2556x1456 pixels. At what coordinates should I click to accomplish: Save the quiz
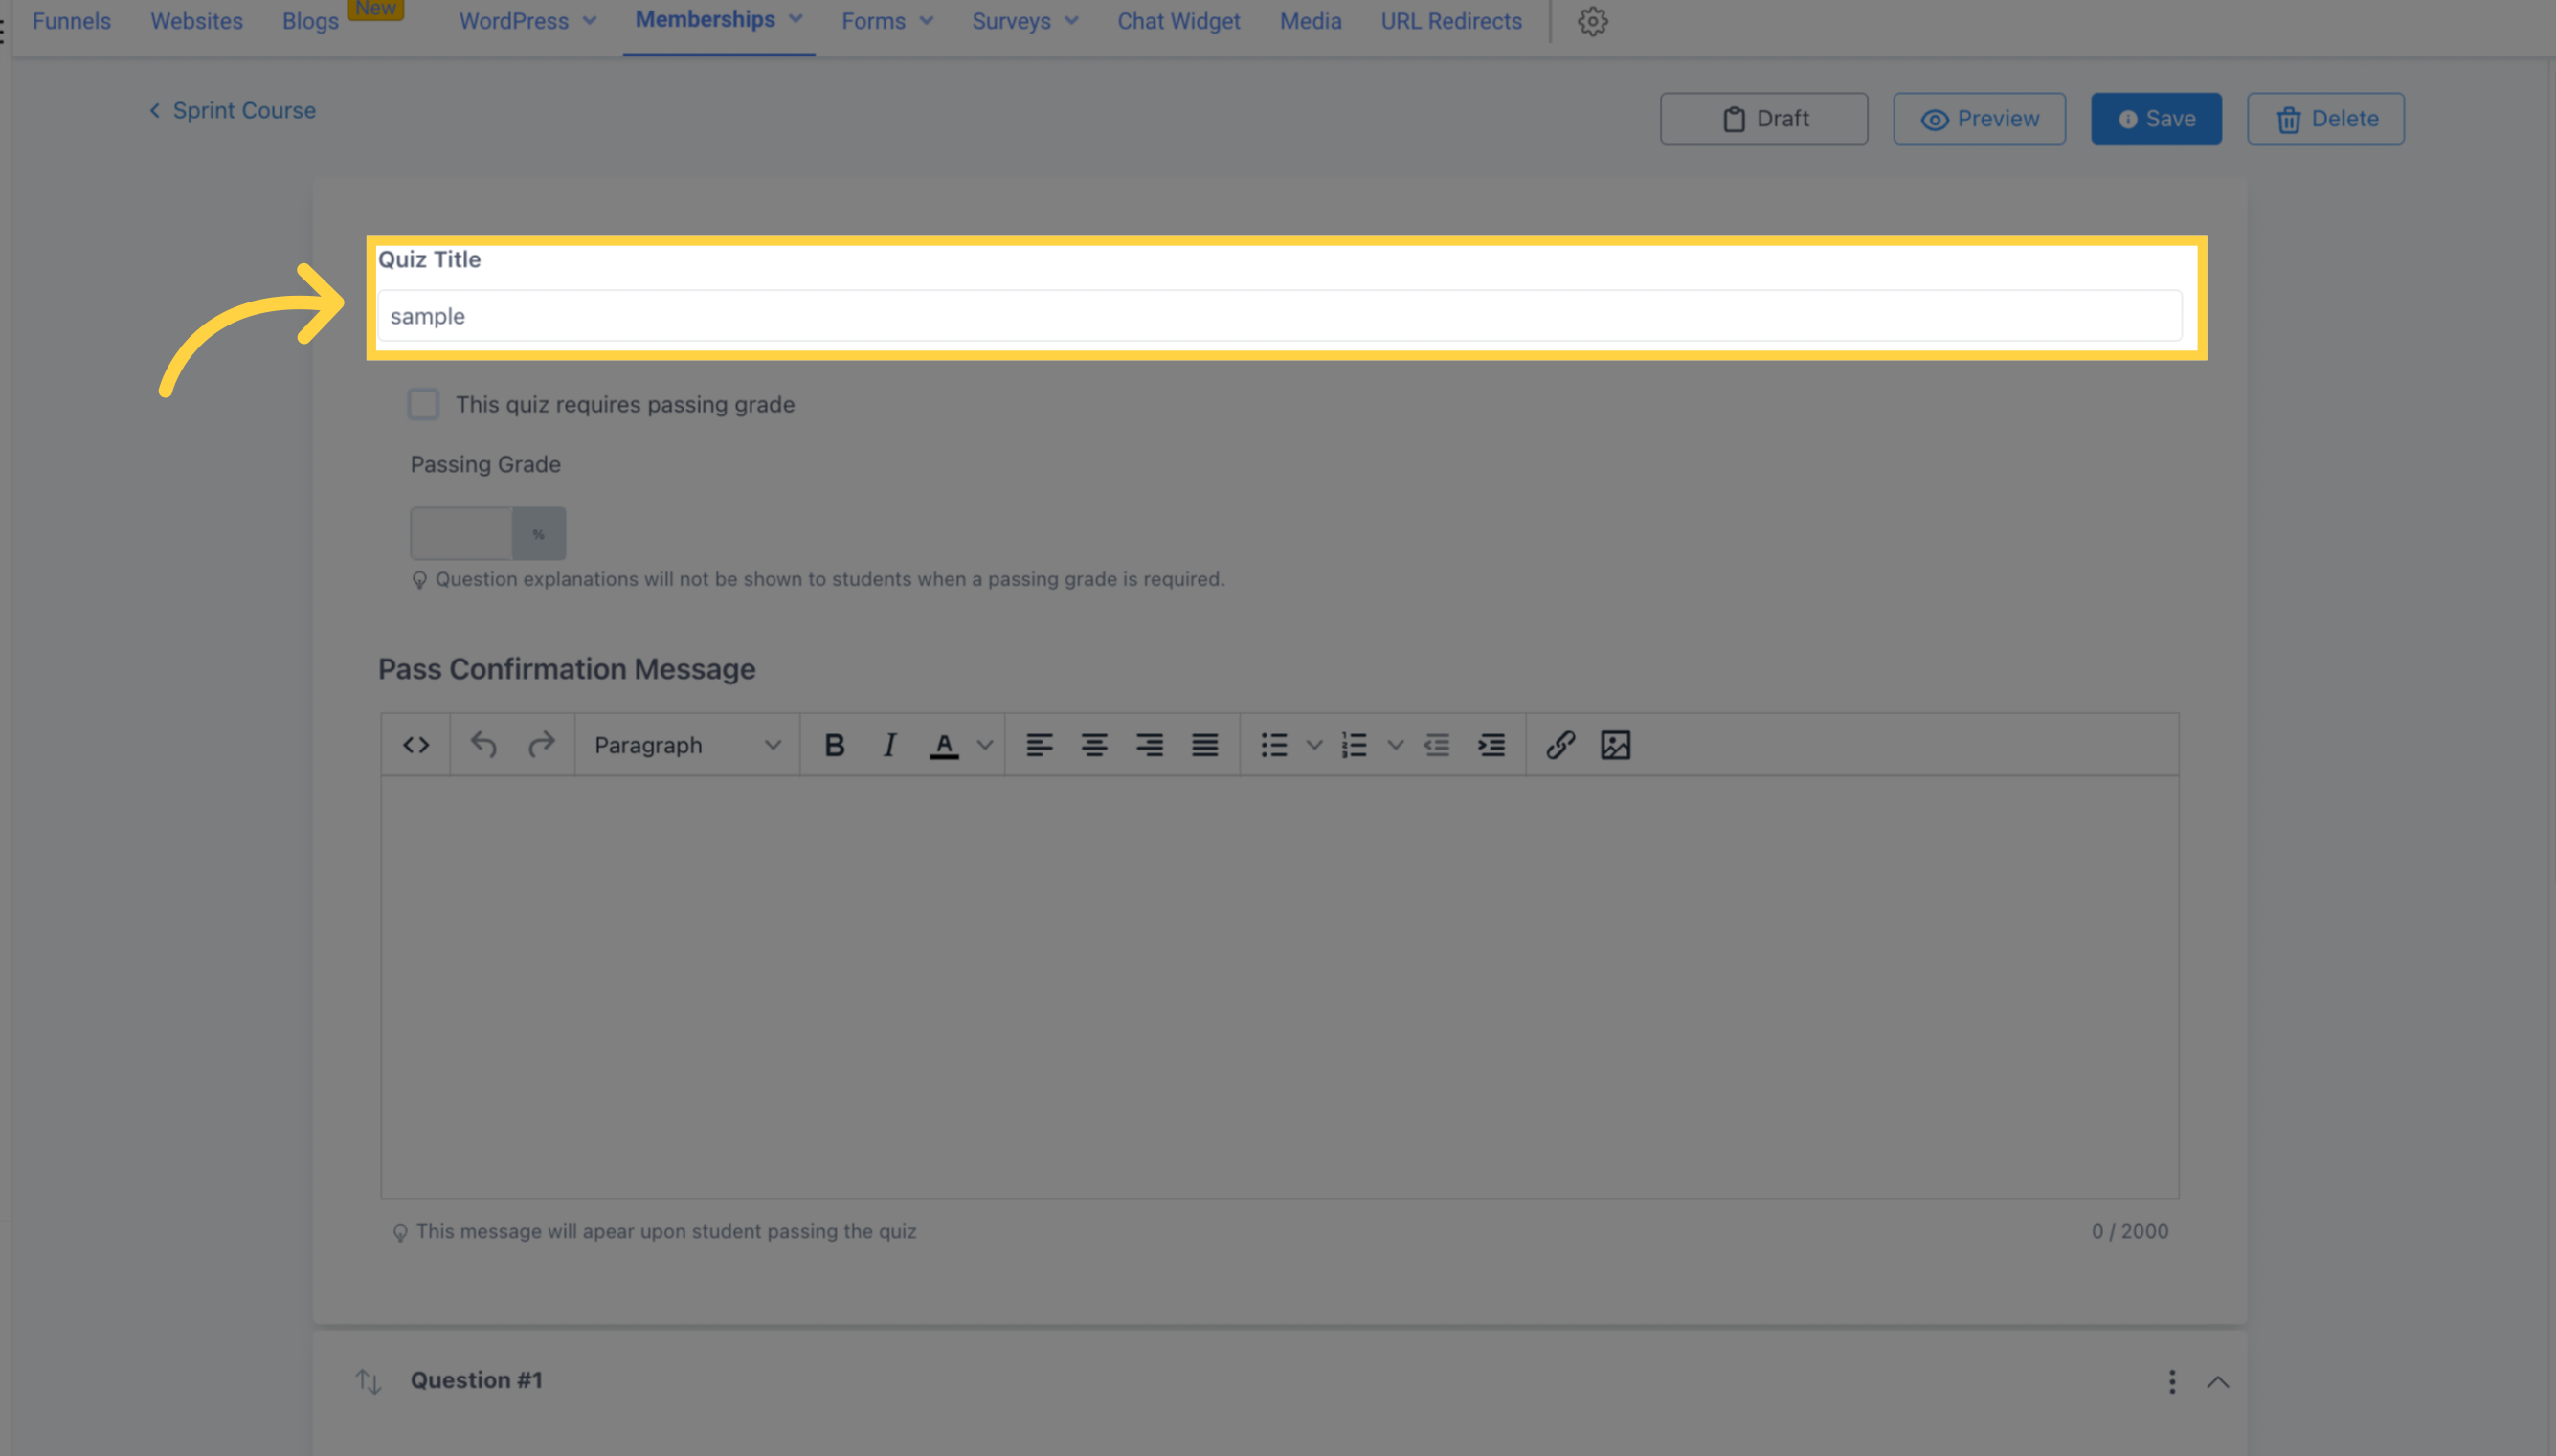pos(2156,118)
